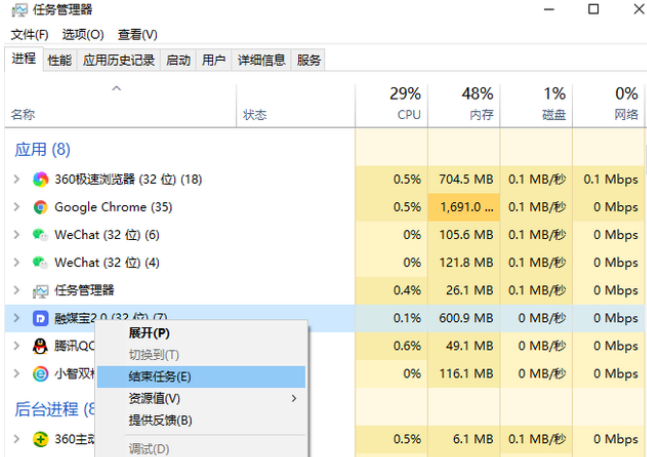Click the 105.6 MB memory cell
647x457 pixels.
click(464, 235)
